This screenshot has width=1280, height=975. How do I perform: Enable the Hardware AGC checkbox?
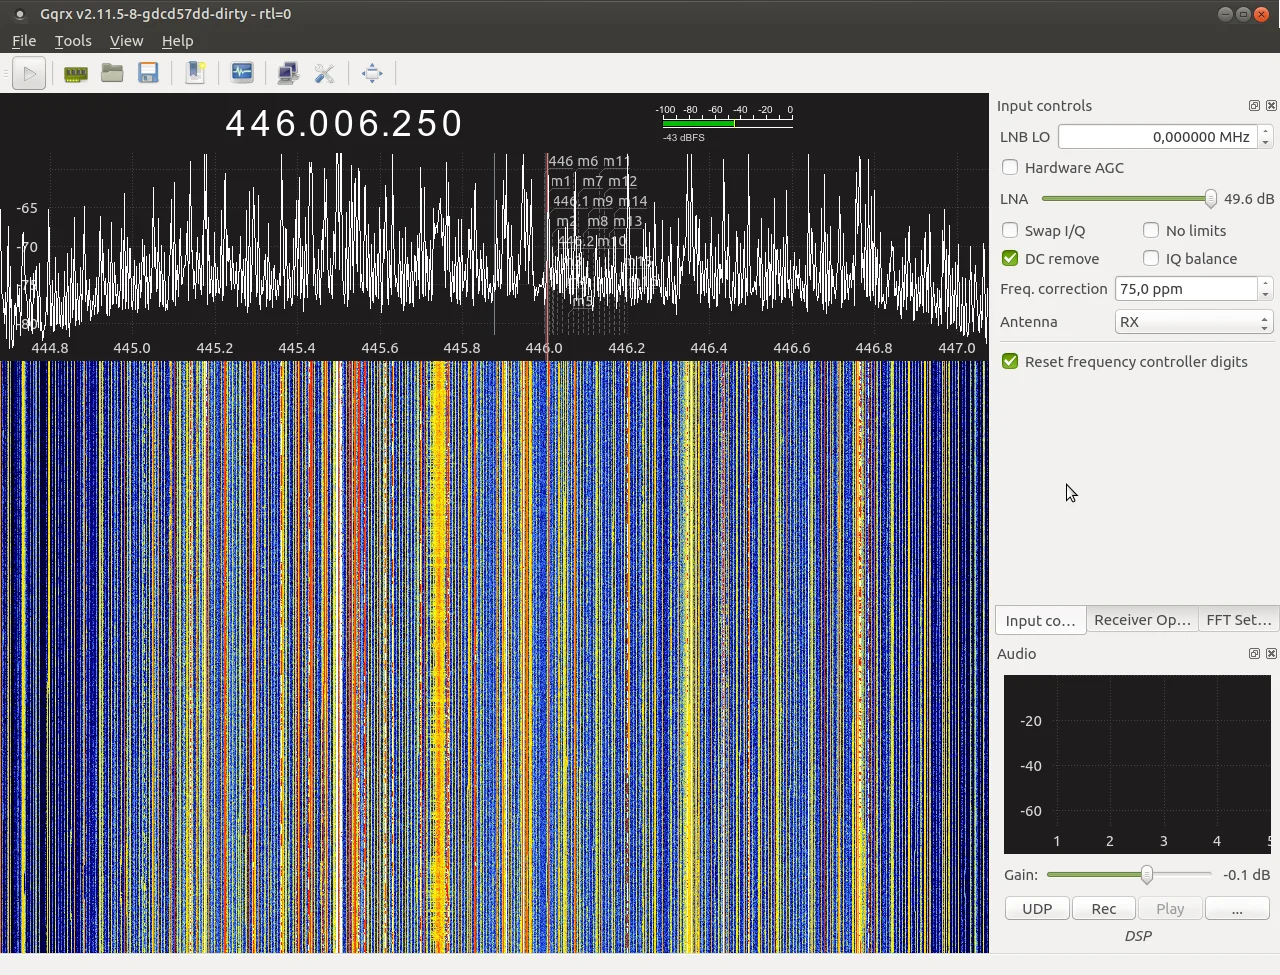click(x=1010, y=168)
